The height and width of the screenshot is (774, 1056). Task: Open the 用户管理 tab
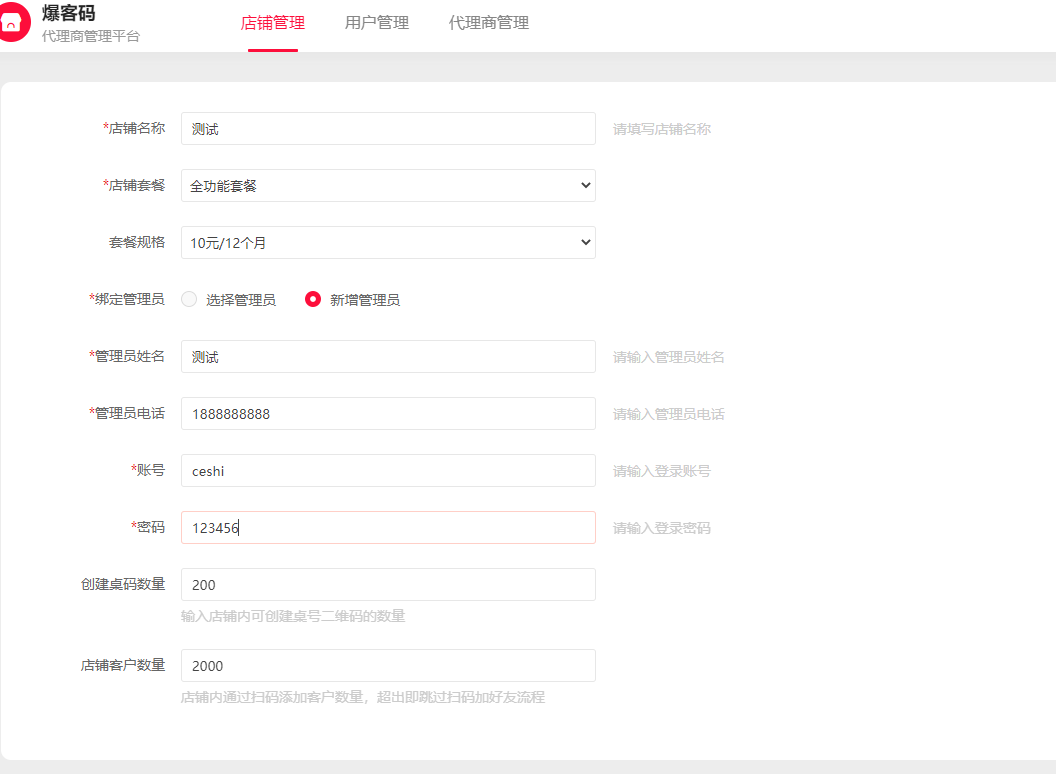pyautogui.click(x=377, y=23)
